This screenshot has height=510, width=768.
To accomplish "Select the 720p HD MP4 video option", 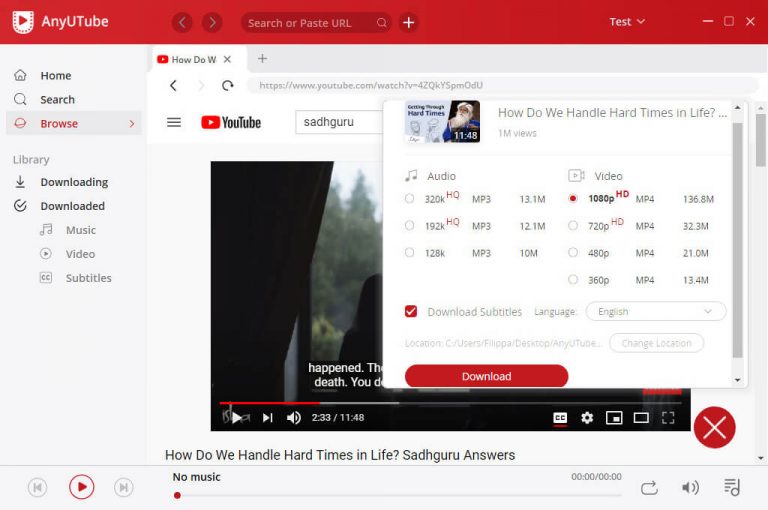I will pos(573,226).
